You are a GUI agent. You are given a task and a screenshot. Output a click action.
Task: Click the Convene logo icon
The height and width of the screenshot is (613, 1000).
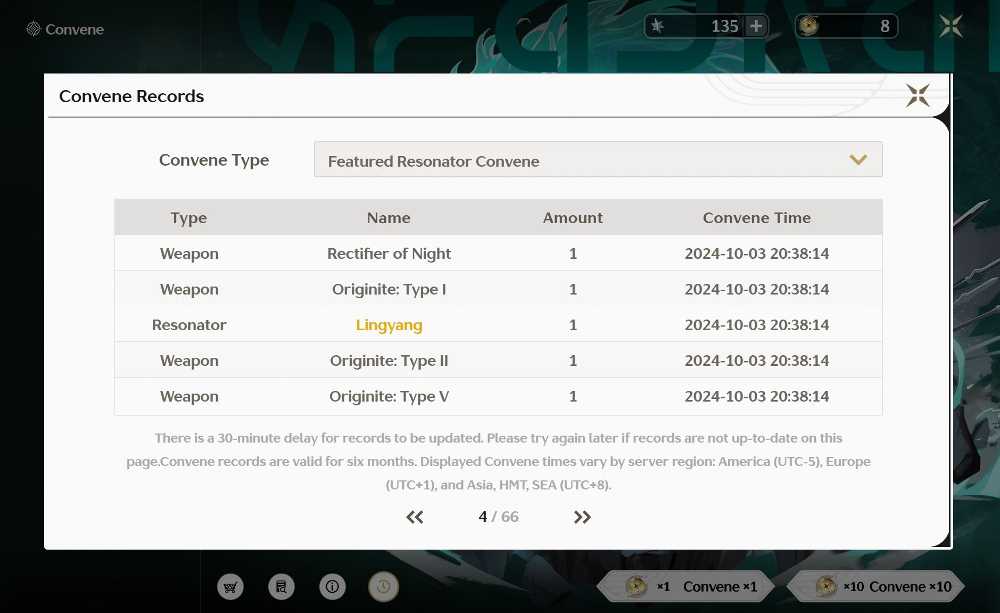click(x=33, y=29)
